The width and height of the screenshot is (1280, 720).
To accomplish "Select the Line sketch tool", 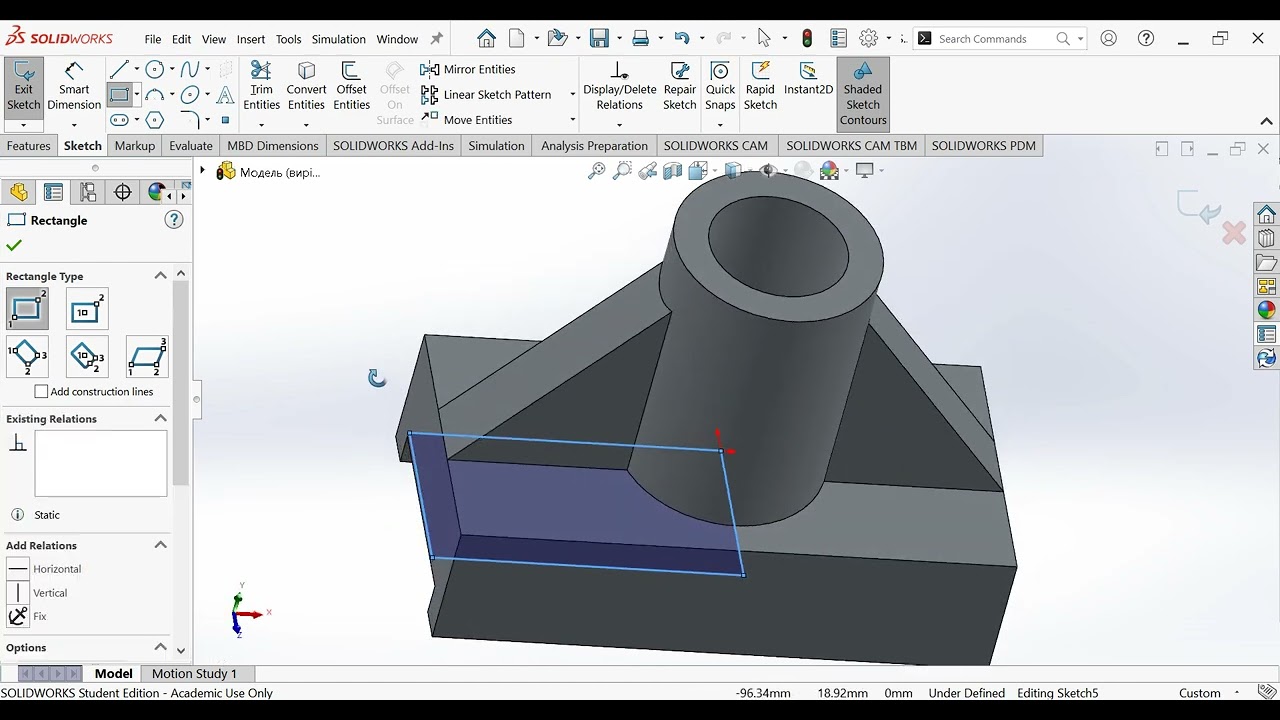I will click(x=119, y=69).
